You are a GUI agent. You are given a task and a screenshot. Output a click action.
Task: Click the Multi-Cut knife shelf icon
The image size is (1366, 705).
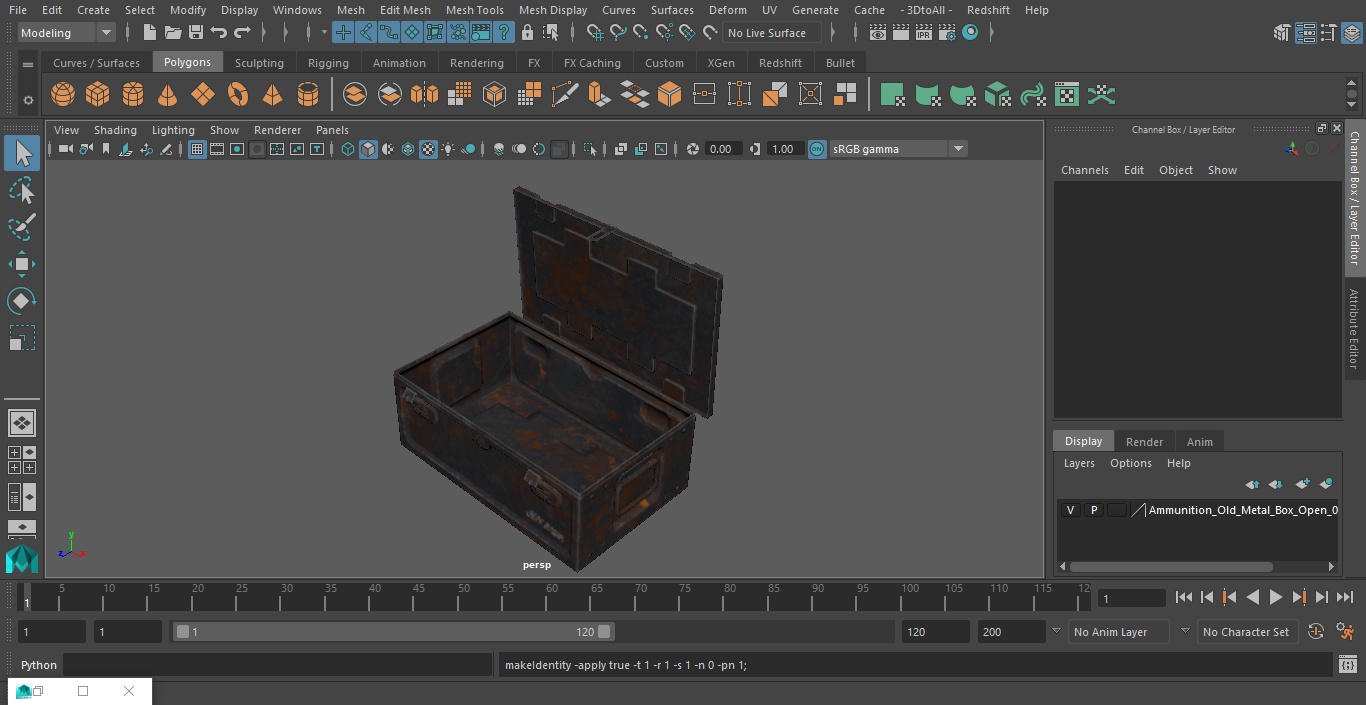point(565,95)
